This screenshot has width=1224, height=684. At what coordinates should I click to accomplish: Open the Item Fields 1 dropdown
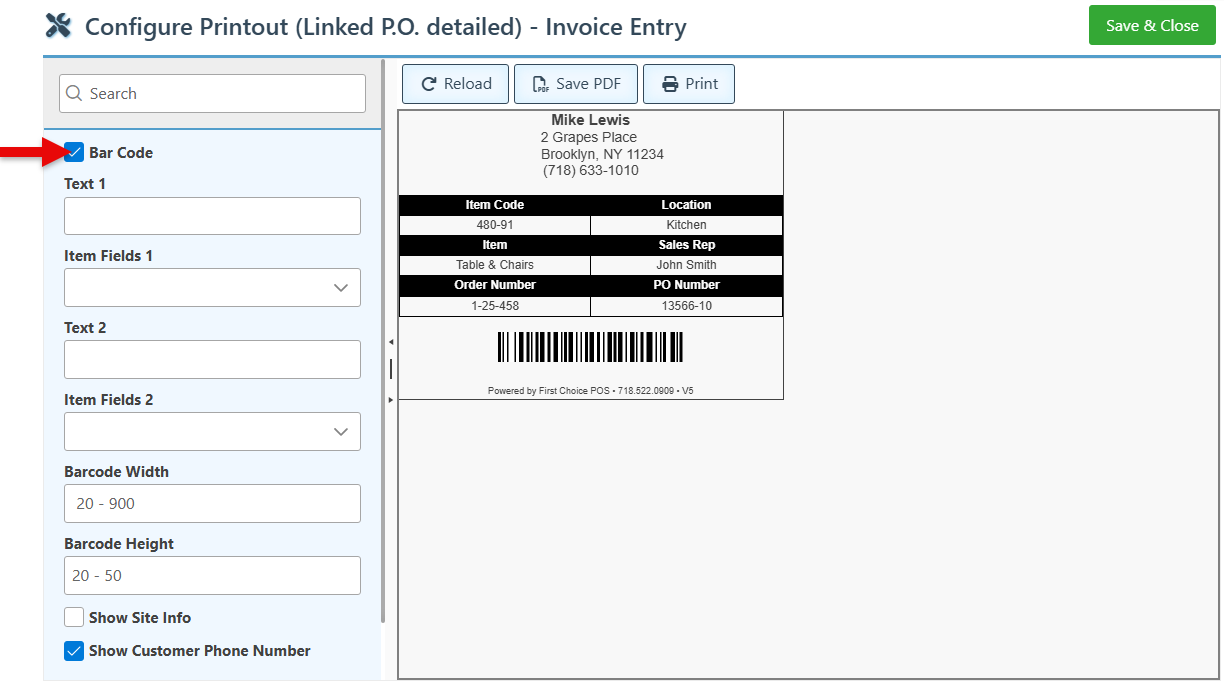click(212, 288)
